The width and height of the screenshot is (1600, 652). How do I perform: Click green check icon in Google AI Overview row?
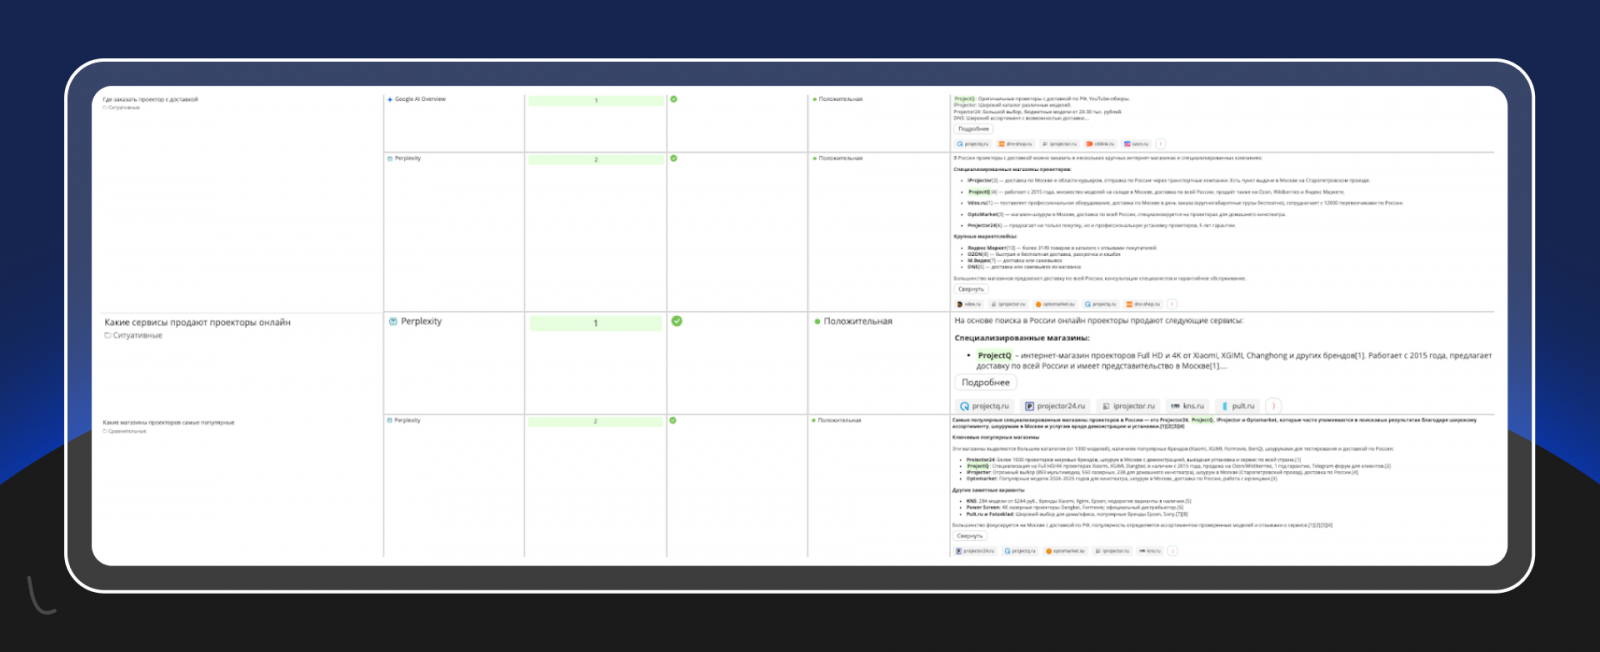(x=673, y=99)
